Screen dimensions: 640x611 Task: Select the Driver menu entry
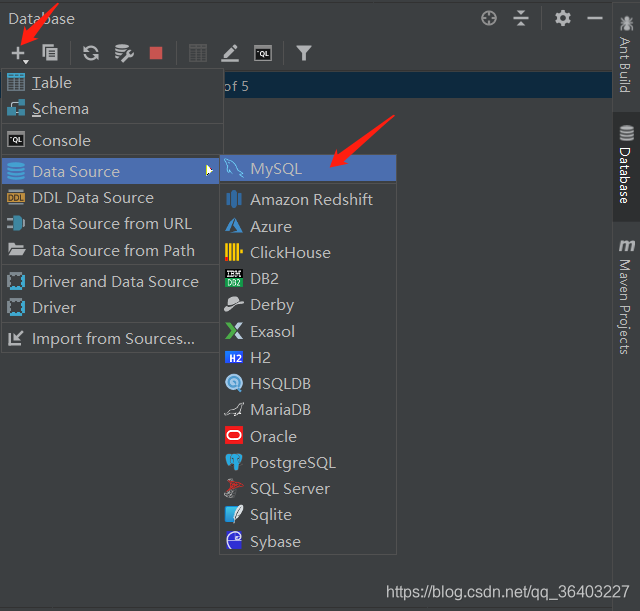tap(111, 308)
